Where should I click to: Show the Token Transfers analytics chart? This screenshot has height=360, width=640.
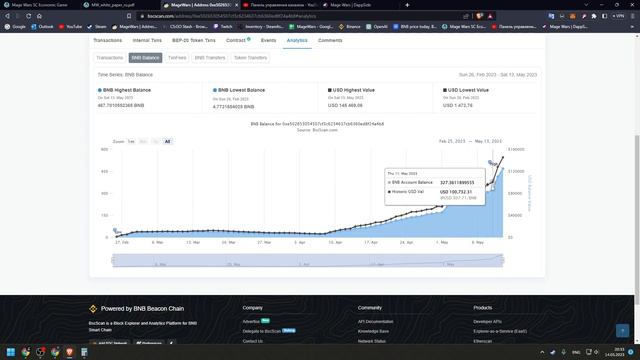tap(250, 58)
